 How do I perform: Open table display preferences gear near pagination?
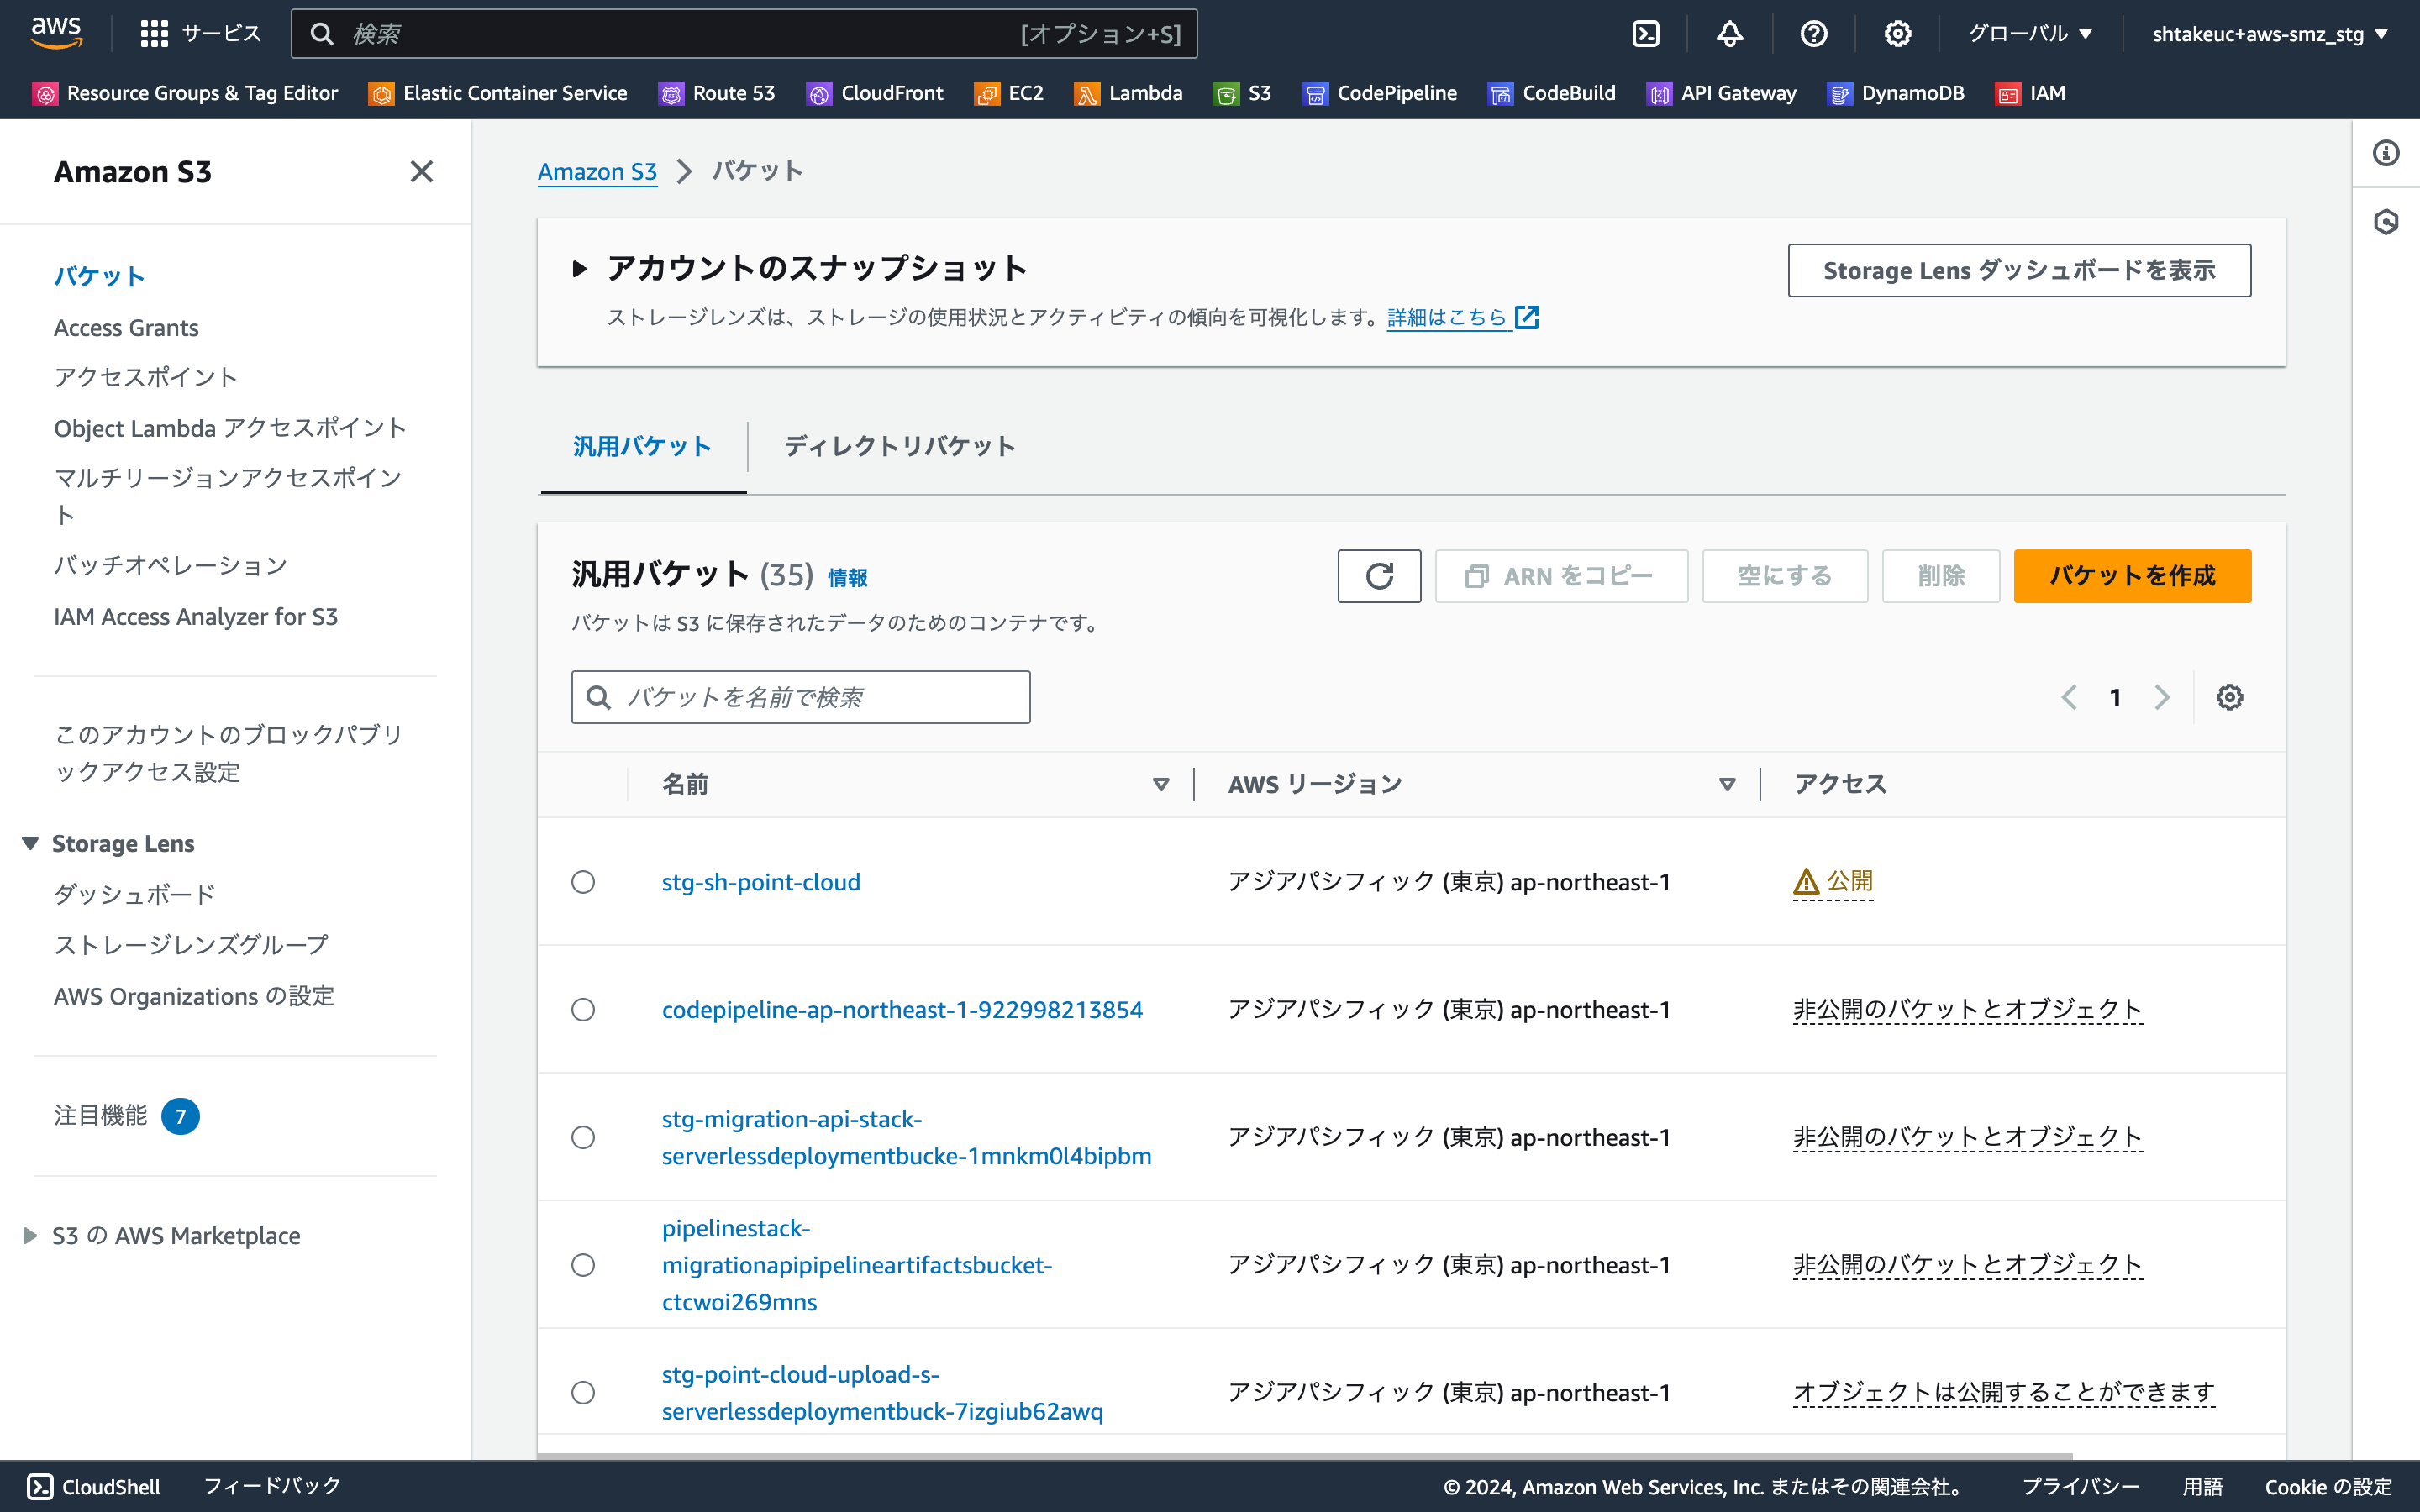click(2230, 697)
